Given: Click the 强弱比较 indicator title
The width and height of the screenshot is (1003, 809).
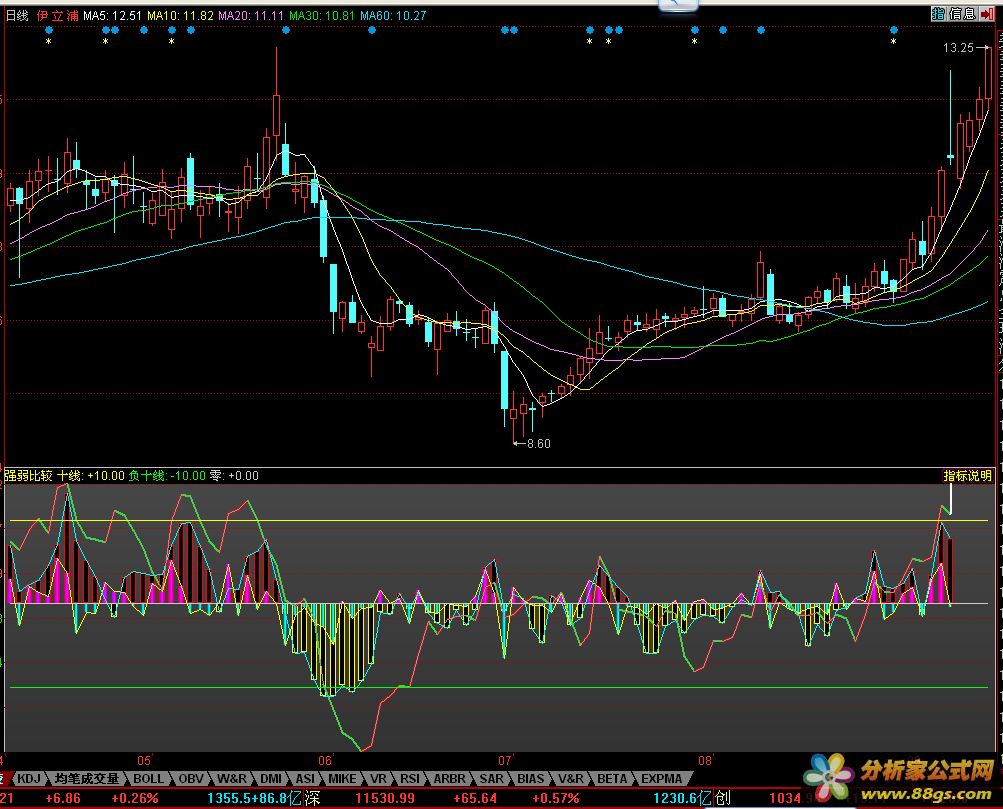Looking at the screenshot, I should pyautogui.click(x=28, y=476).
